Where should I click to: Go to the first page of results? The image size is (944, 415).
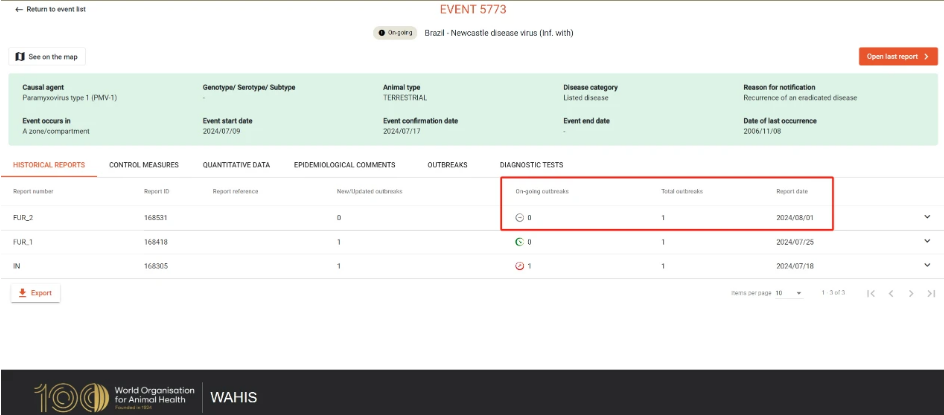[x=871, y=293]
